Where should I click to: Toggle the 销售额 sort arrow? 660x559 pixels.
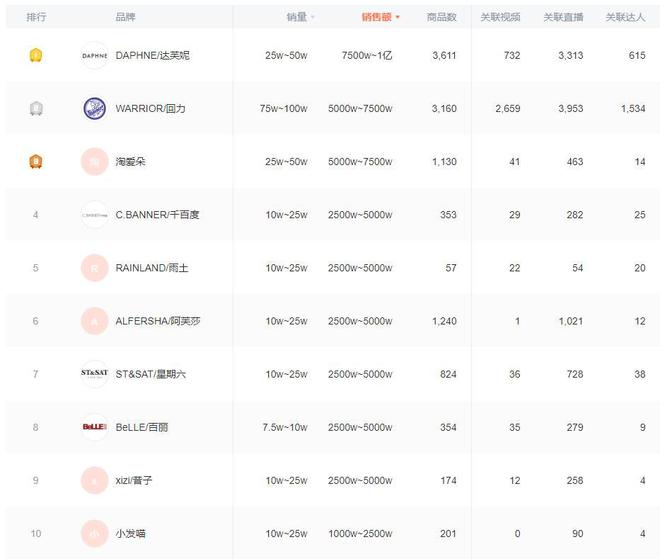click(x=397, y=17)
